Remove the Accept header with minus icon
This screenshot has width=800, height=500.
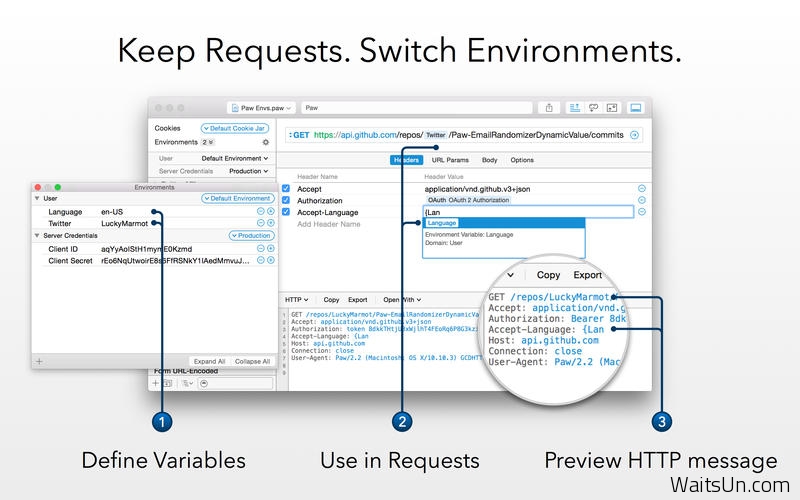642,189
